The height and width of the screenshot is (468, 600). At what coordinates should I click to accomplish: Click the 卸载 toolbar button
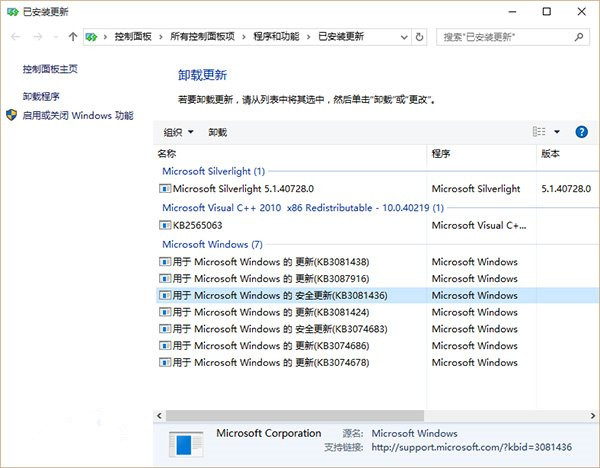point(218,132)
